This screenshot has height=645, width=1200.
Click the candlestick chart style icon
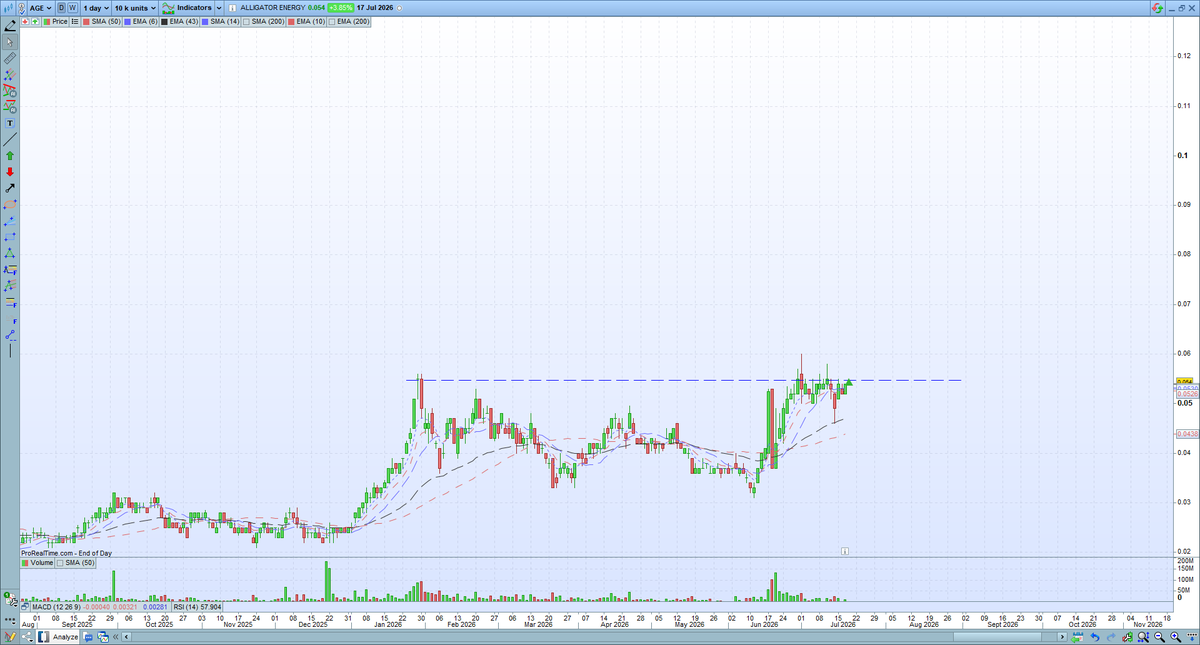[9, 8]
